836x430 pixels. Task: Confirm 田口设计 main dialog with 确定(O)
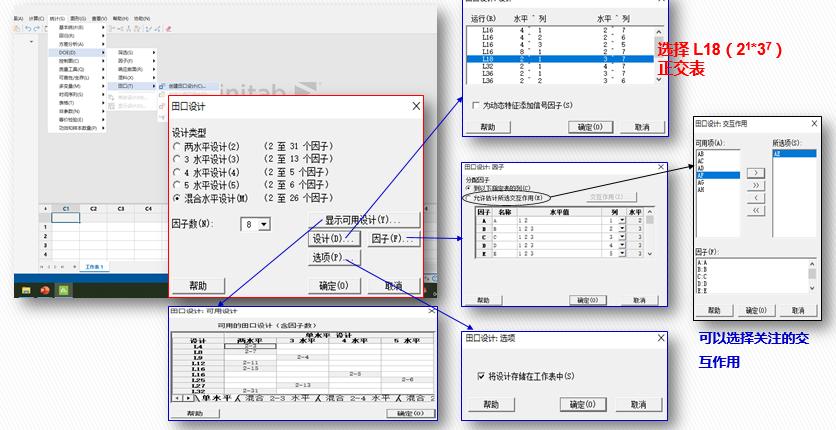pyautogui.click(x=335, y=286)
